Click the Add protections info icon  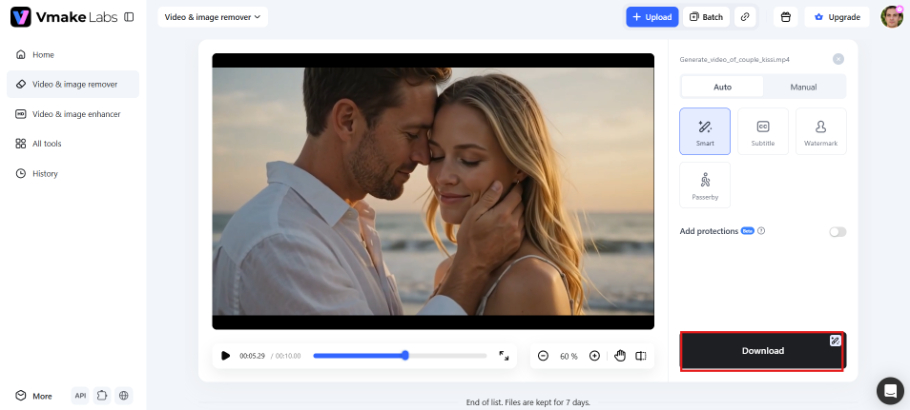[x=761, y=231]
